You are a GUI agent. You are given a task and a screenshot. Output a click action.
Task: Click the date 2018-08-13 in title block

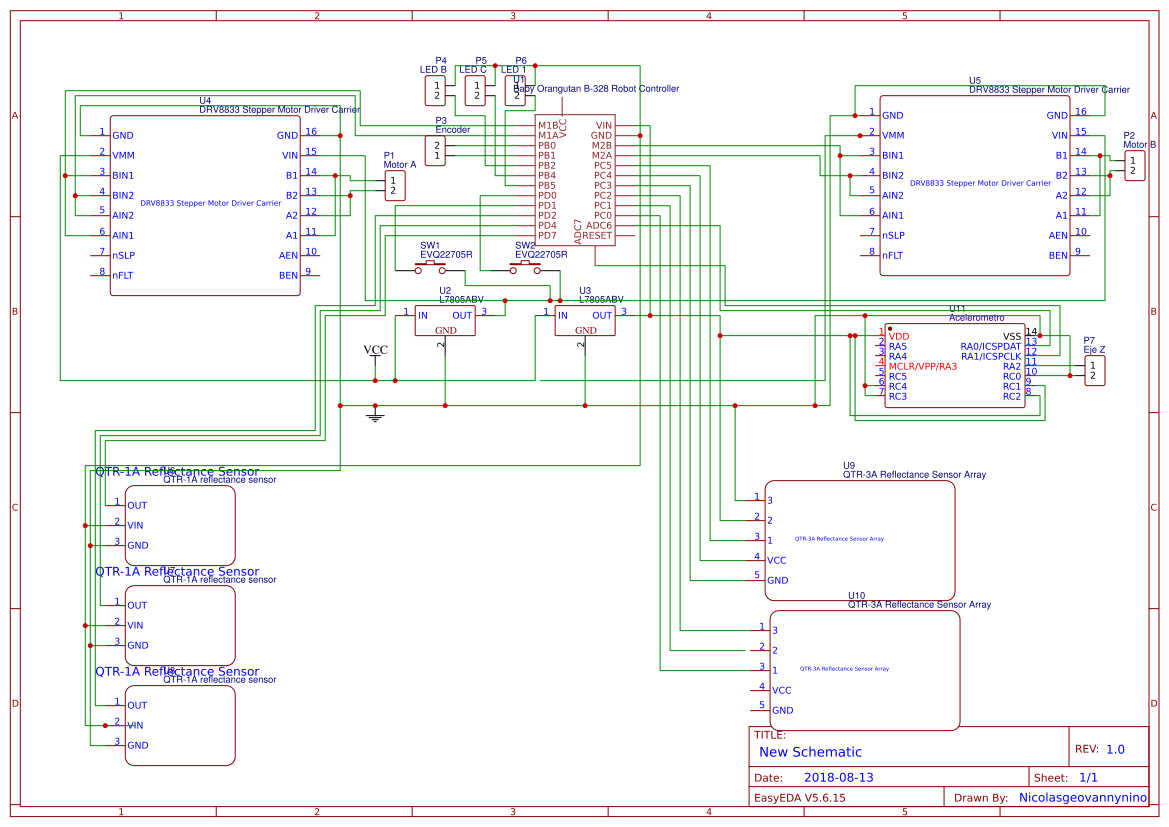click(839, 776)
